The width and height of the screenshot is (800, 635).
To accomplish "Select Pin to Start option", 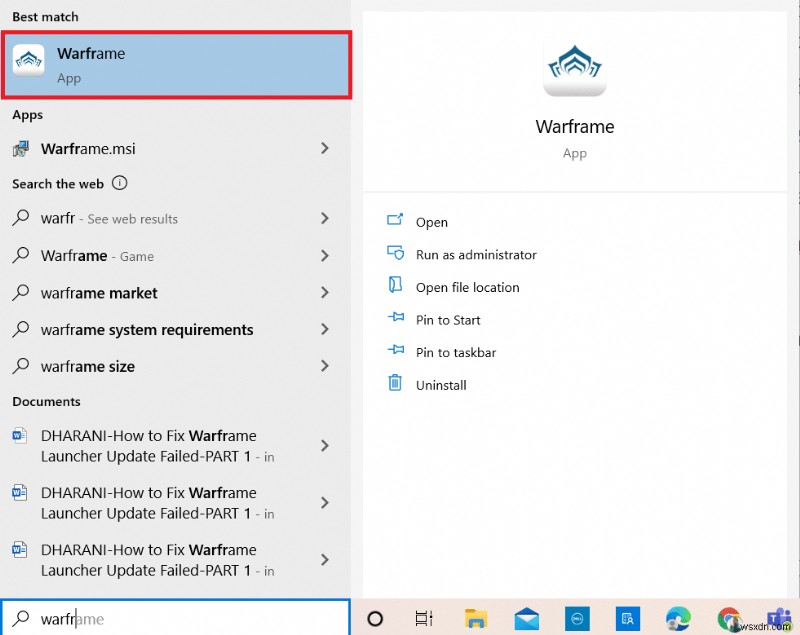I will (x=448, y=320).
